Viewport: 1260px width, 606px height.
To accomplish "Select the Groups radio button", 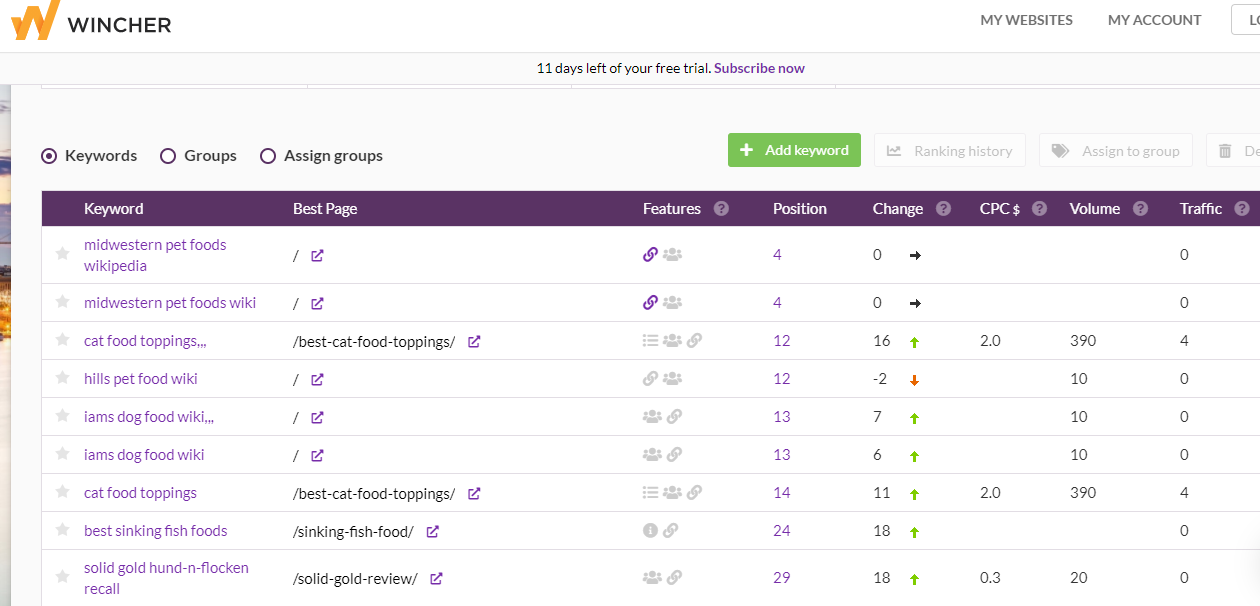I will click(x=168, y=156).
